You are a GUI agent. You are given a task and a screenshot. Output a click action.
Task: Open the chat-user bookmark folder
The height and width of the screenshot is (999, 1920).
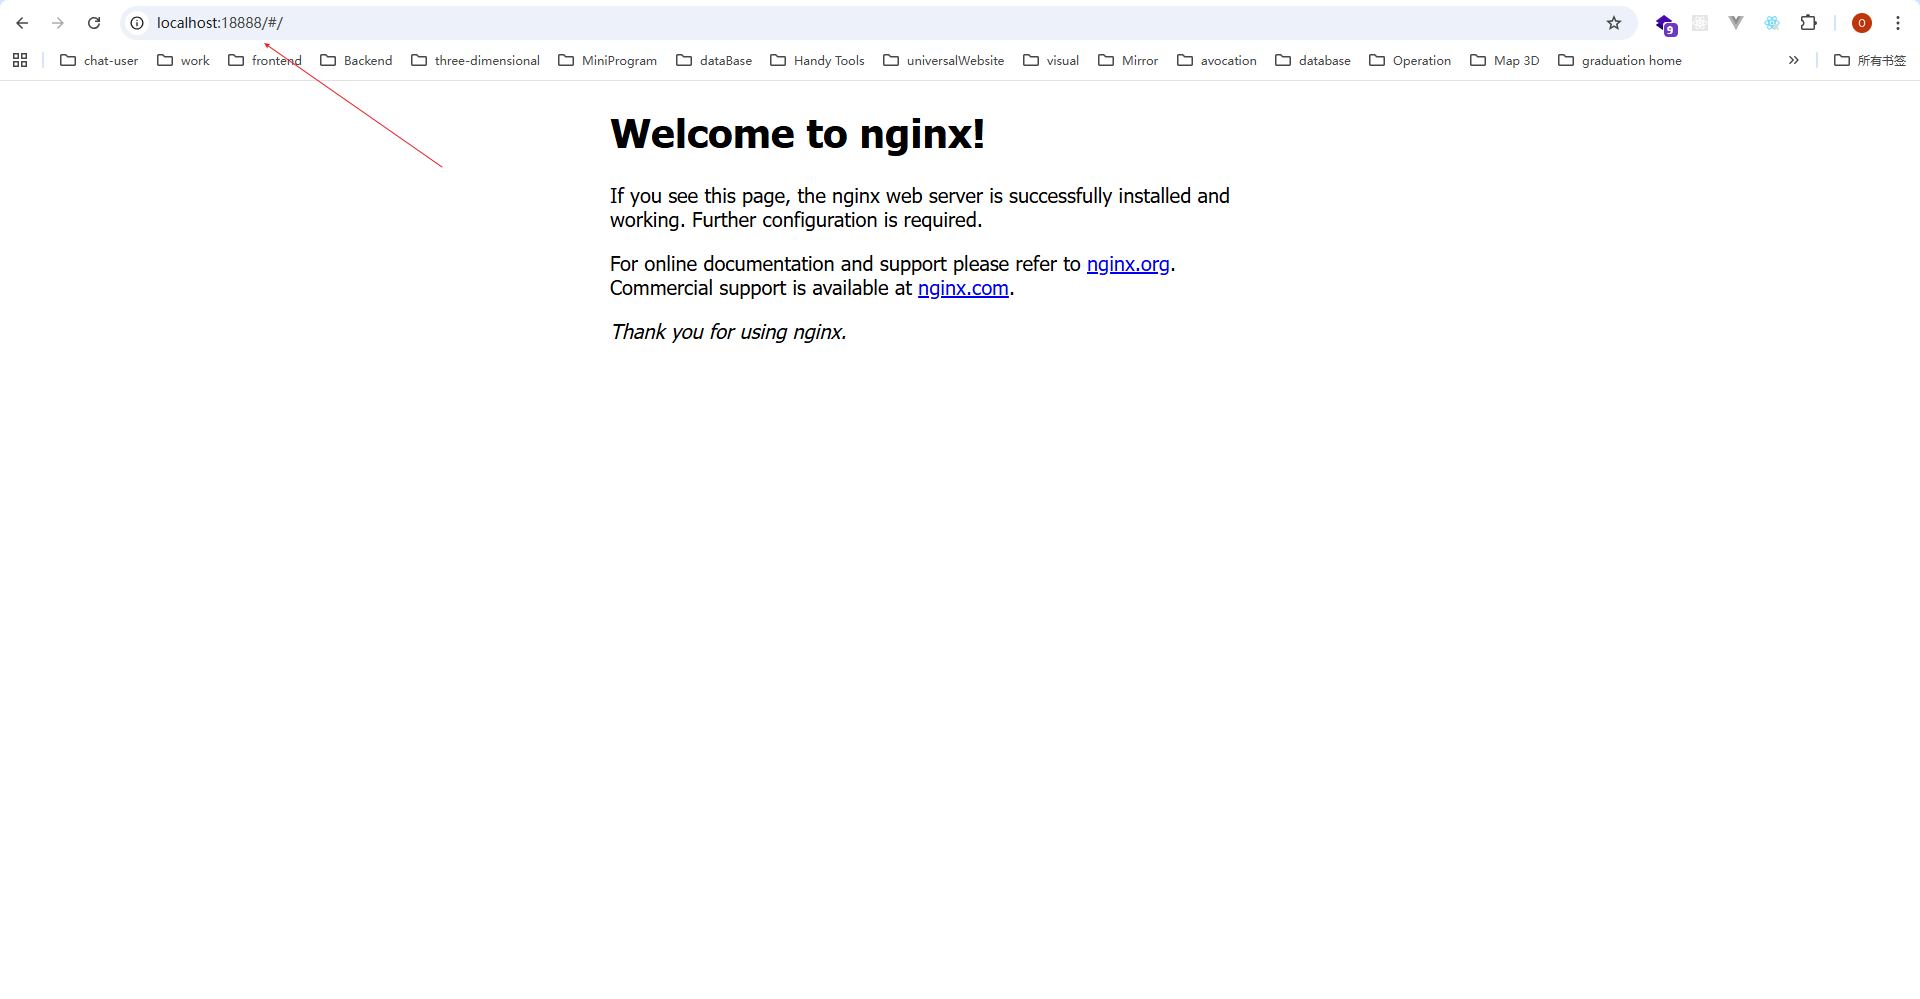[x=99, y=60]
